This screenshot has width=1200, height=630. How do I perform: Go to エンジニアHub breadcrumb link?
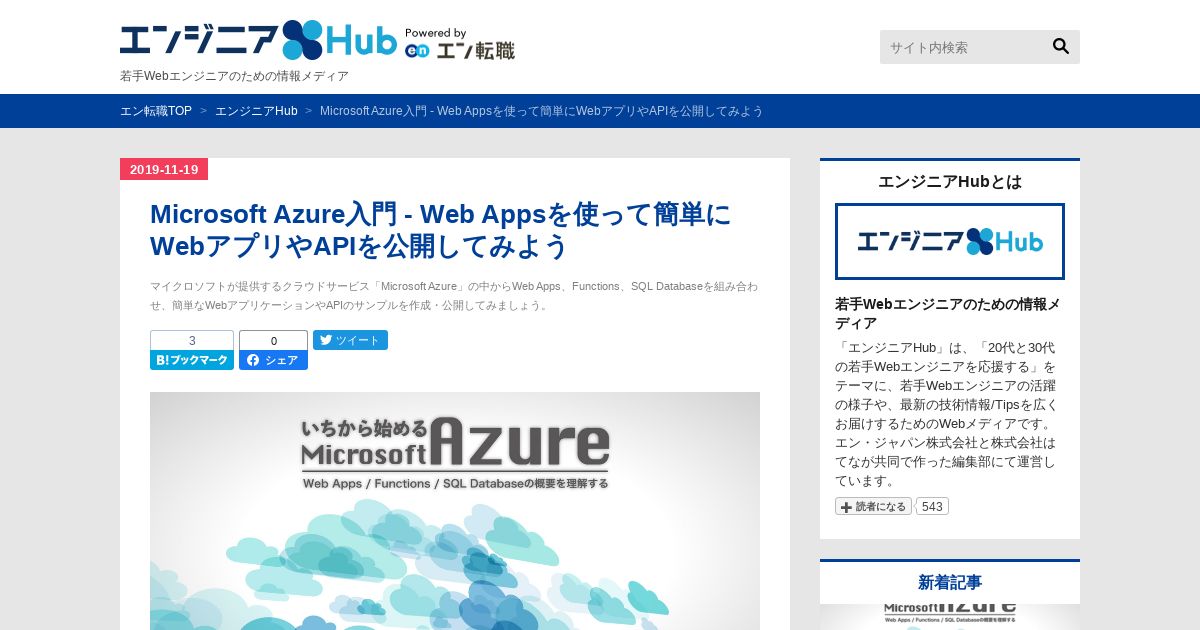pos(256,111)
